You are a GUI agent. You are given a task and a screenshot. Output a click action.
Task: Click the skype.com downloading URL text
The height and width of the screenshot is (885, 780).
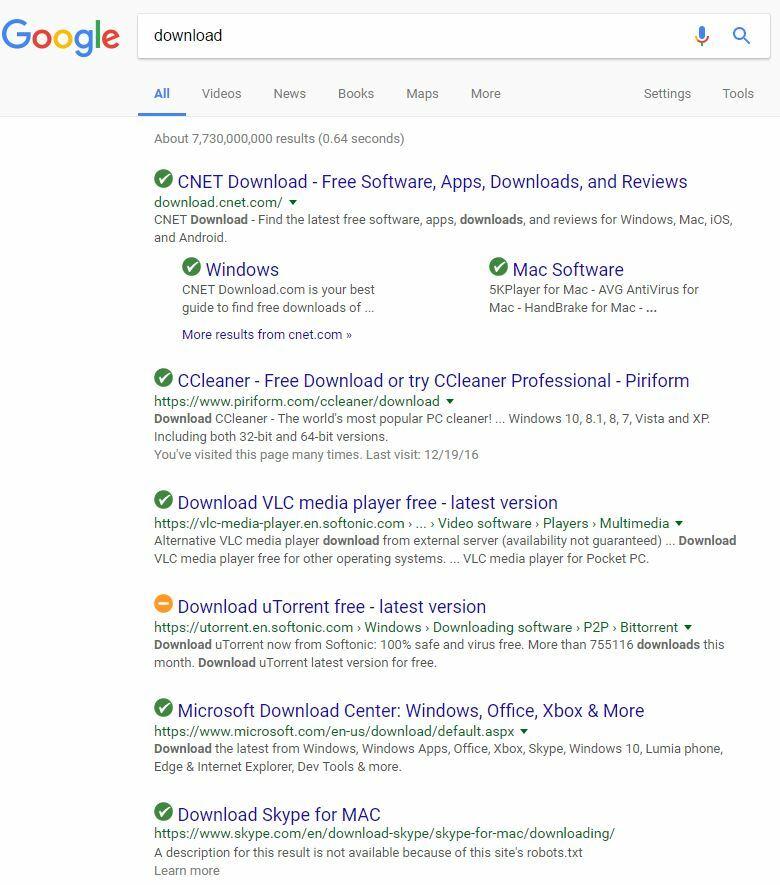(384, 834)
